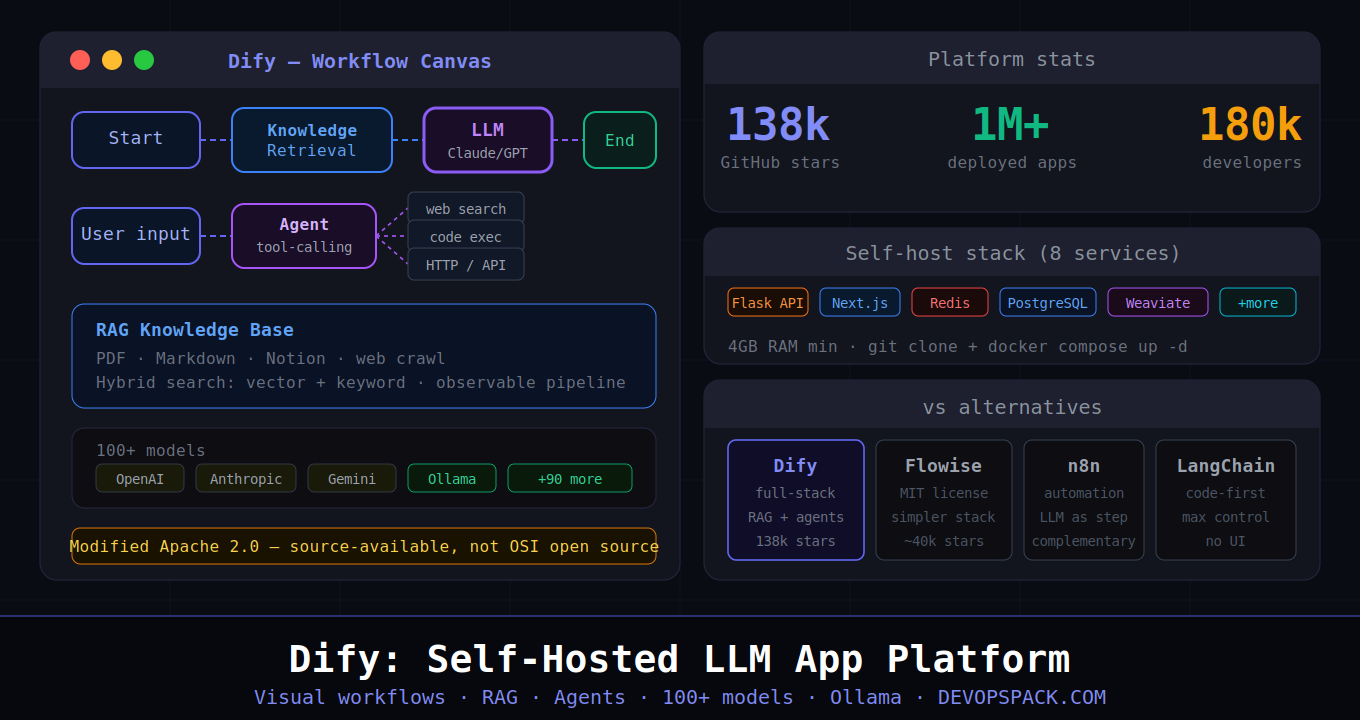Click the Platform stats header
The height and width of the screenshot is (720, 1360).
1012,59
